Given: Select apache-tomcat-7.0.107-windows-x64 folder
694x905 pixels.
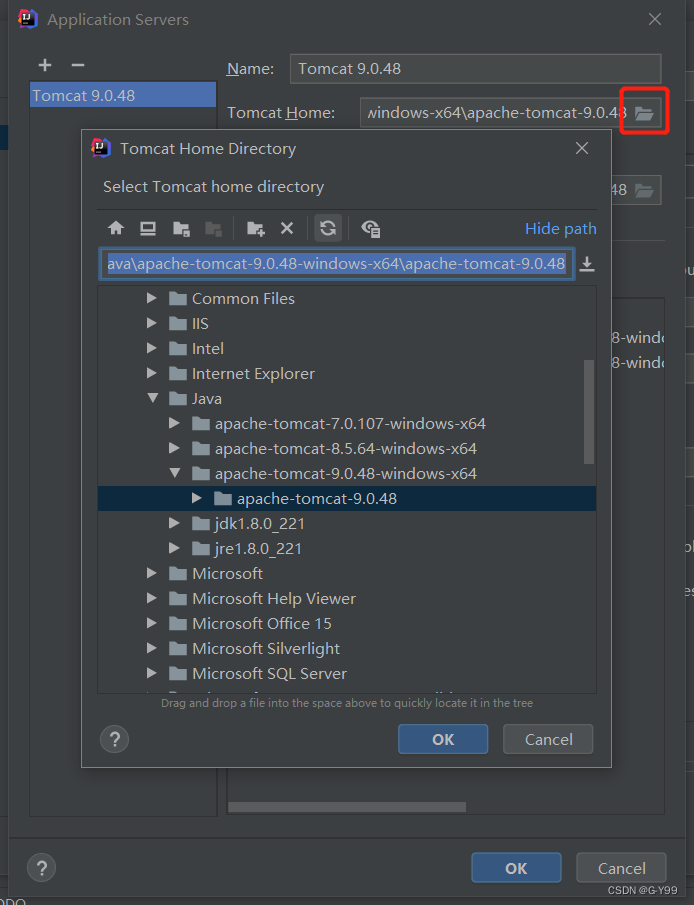Looking at the screenshot, I should click(x=347, y=423).
